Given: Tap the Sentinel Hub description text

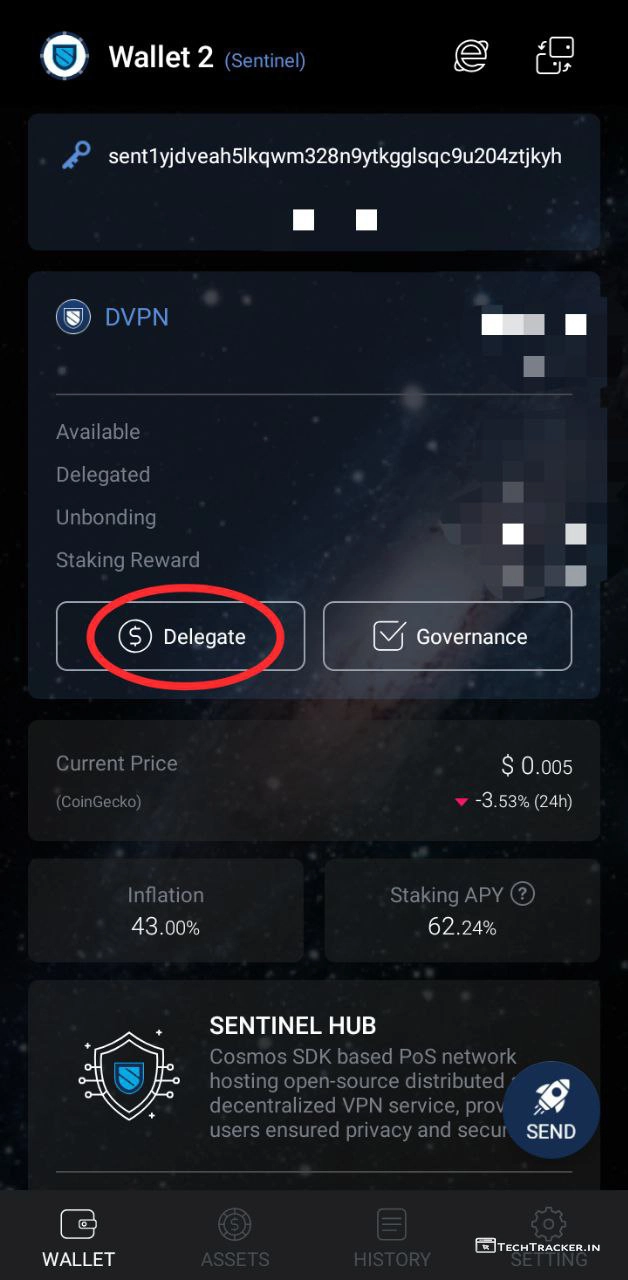Looking at the screenshot, I should [360, 1093].
